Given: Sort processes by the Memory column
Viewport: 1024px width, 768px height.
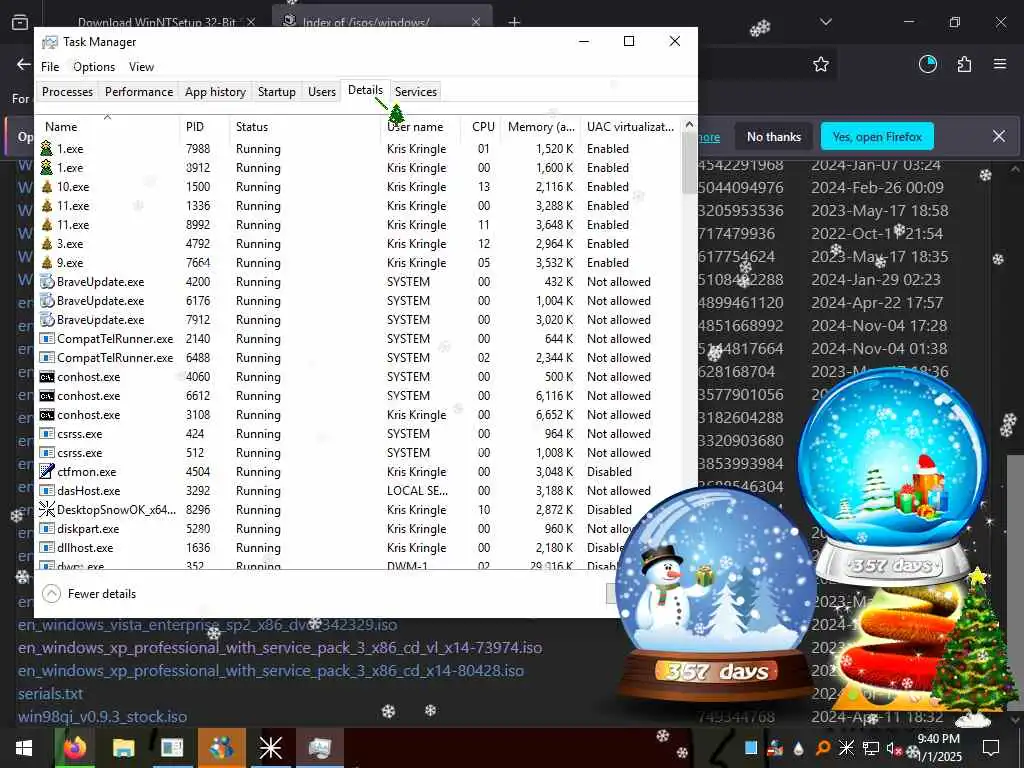Looking at the screenshot, I should click(x=541, y=126).
